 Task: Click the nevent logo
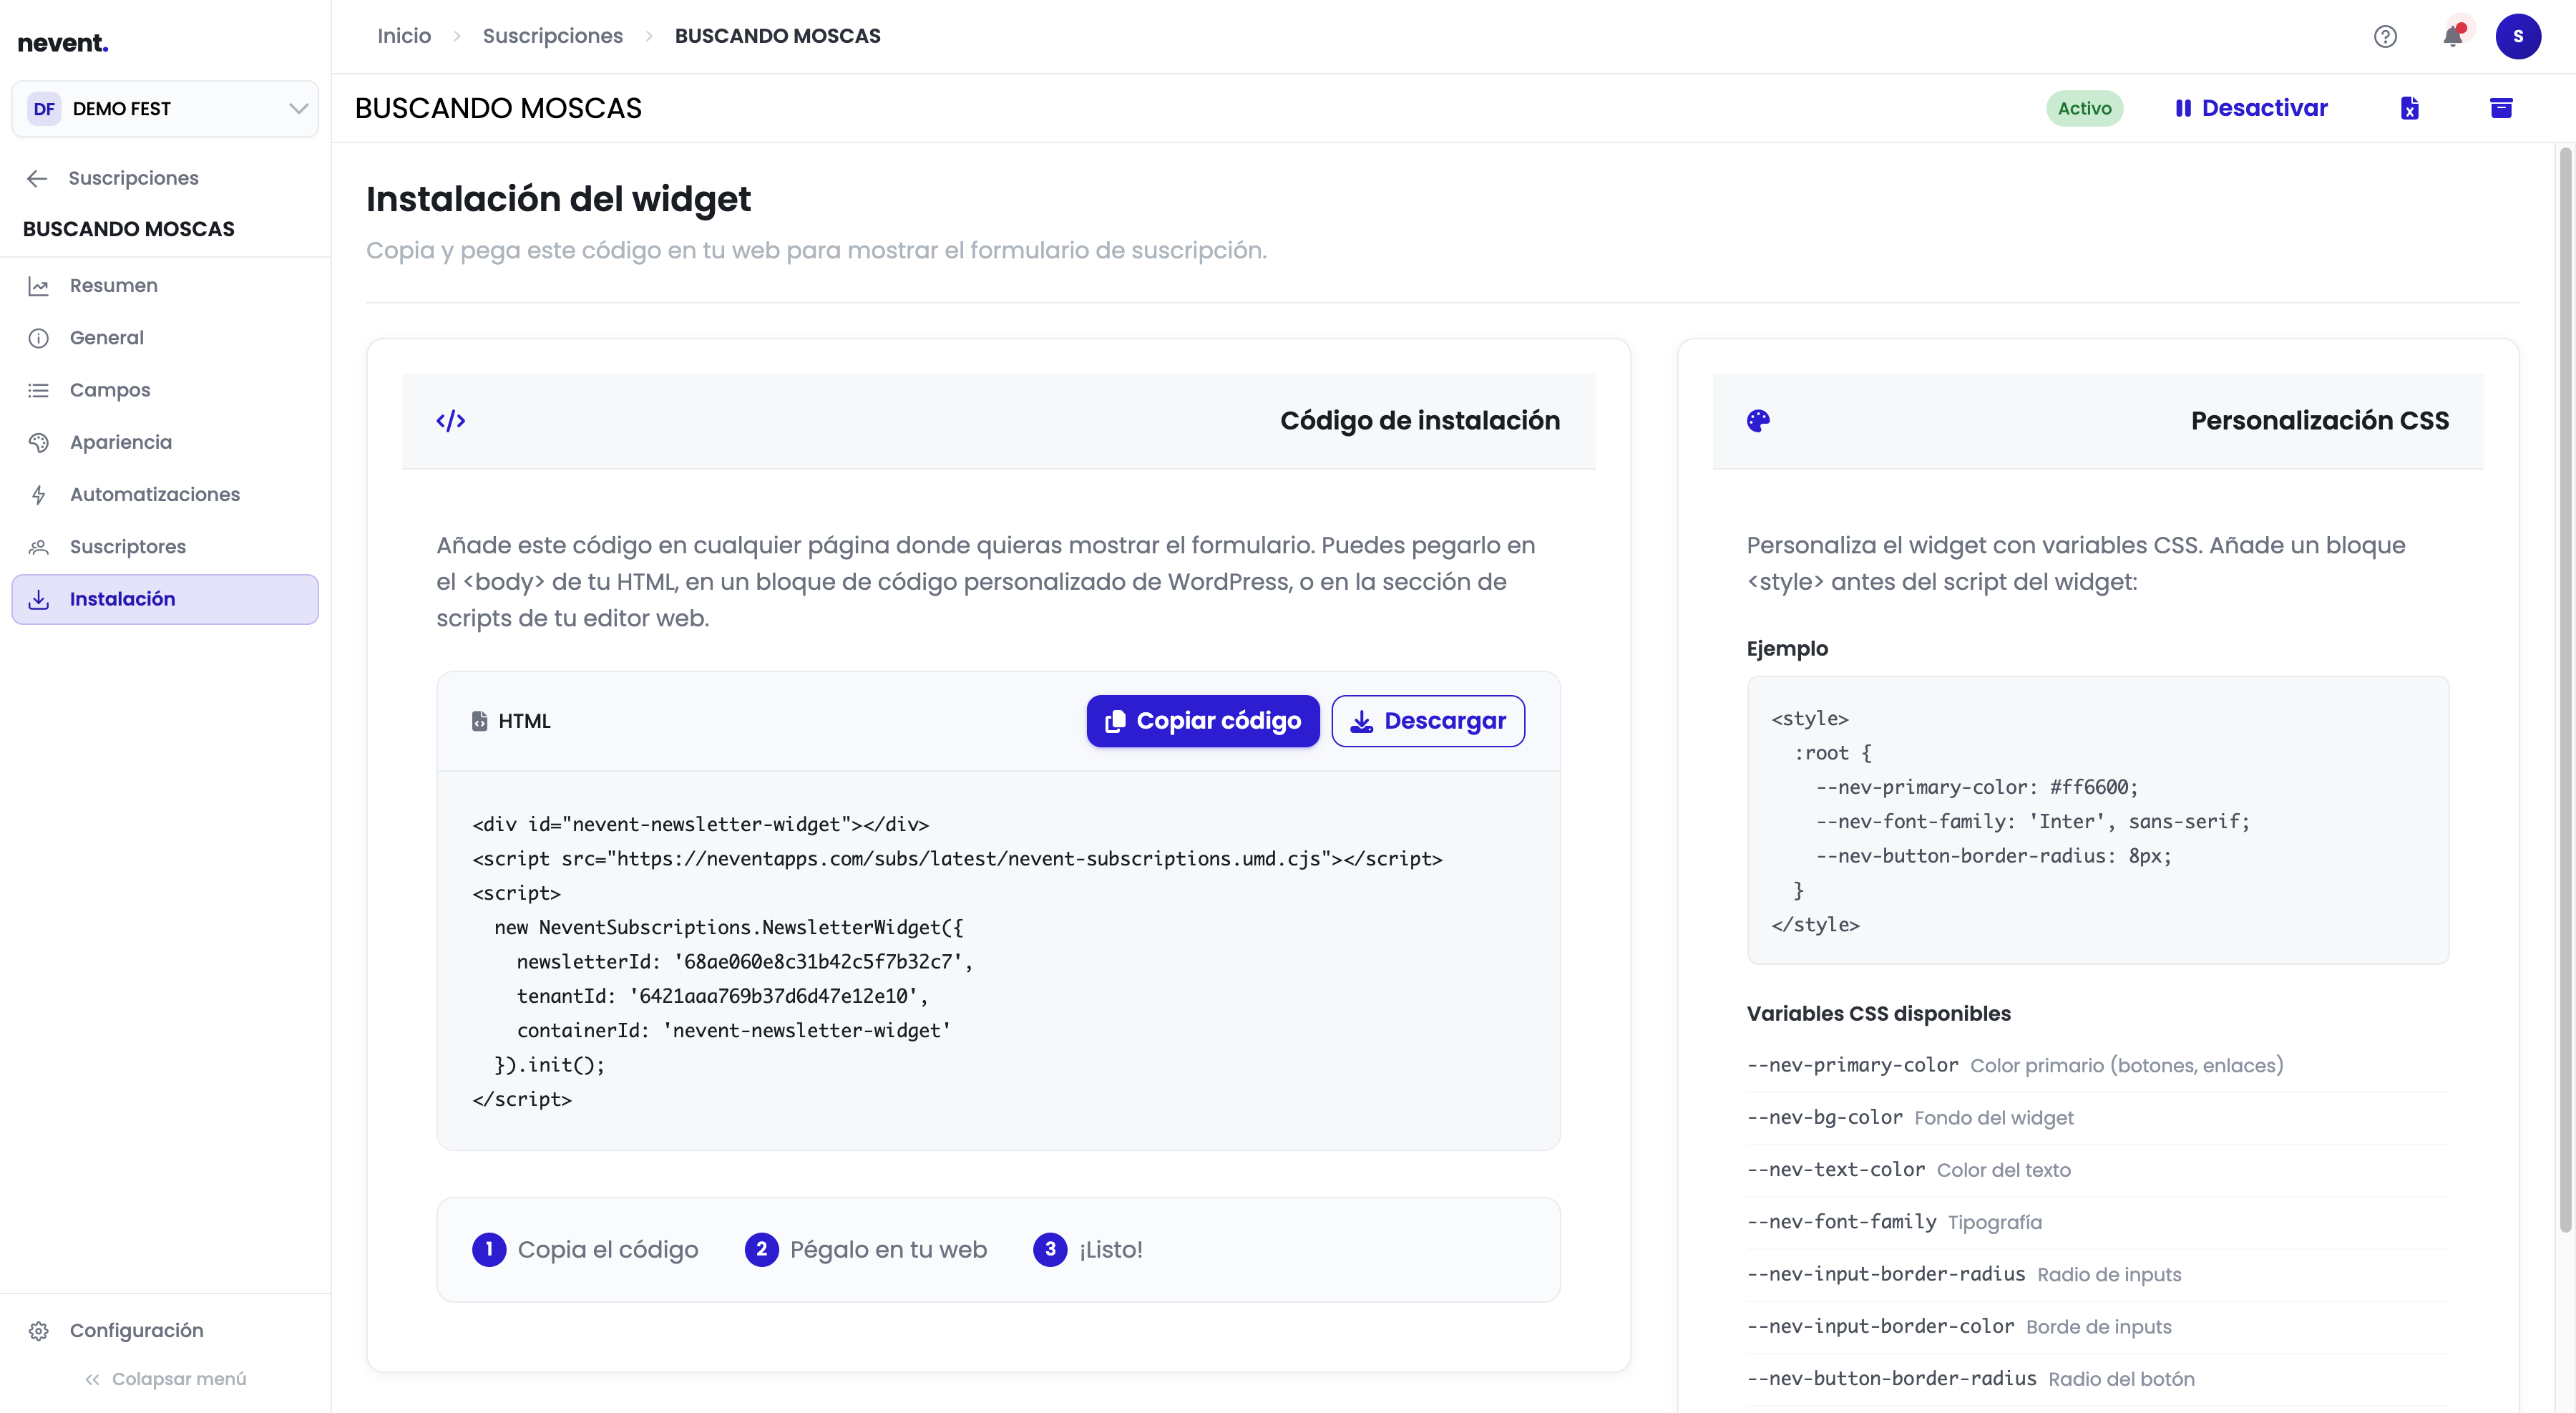pyautogui.click(x=62, y=42)
